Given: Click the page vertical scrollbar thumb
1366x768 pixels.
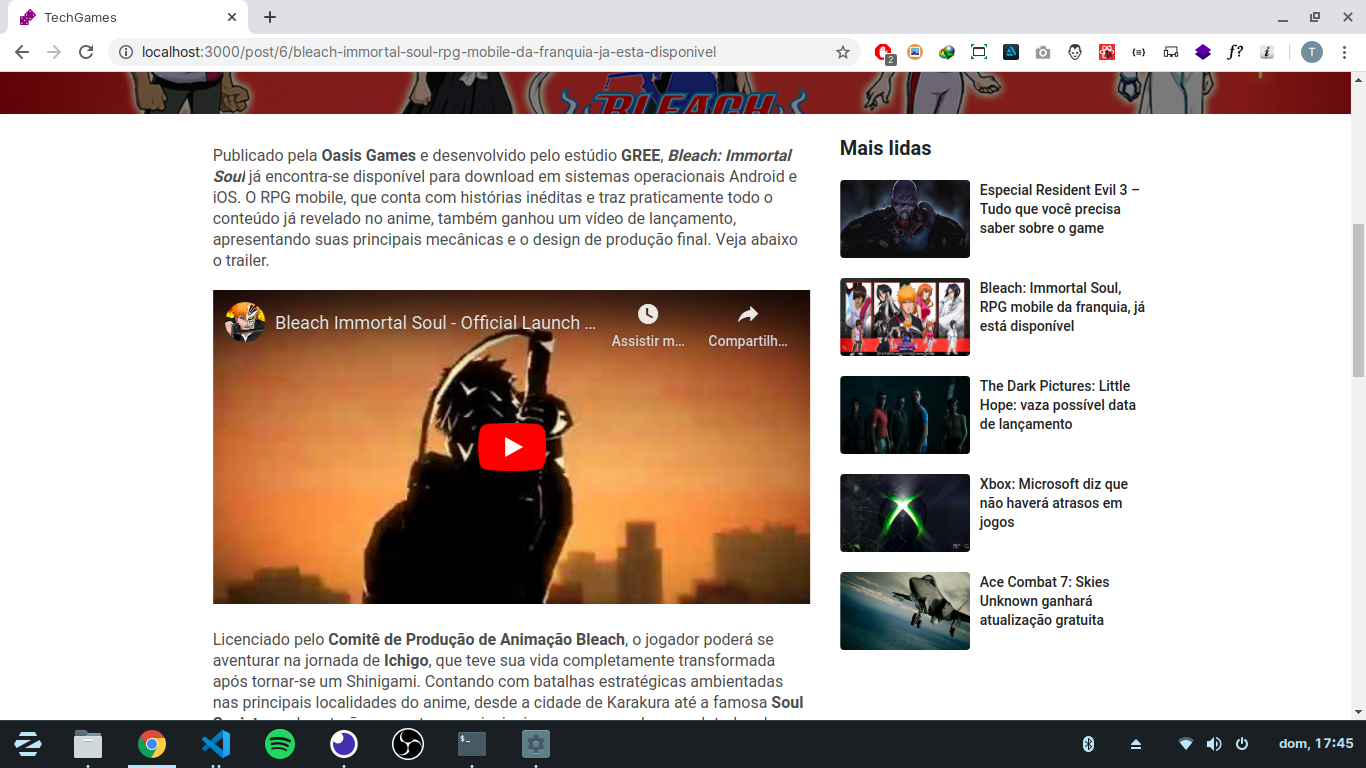Looking at the screenshot, I should [x=1358, y=300].
